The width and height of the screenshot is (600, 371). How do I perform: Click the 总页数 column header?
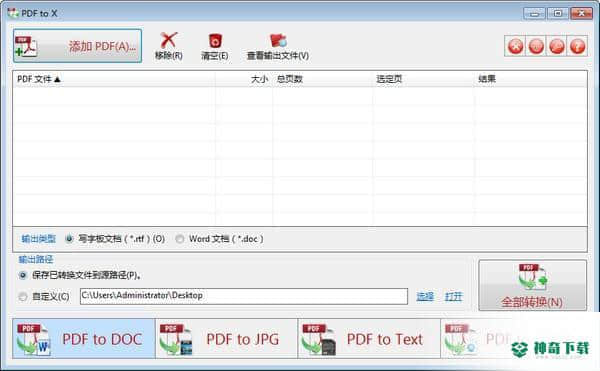coord(323,79)
